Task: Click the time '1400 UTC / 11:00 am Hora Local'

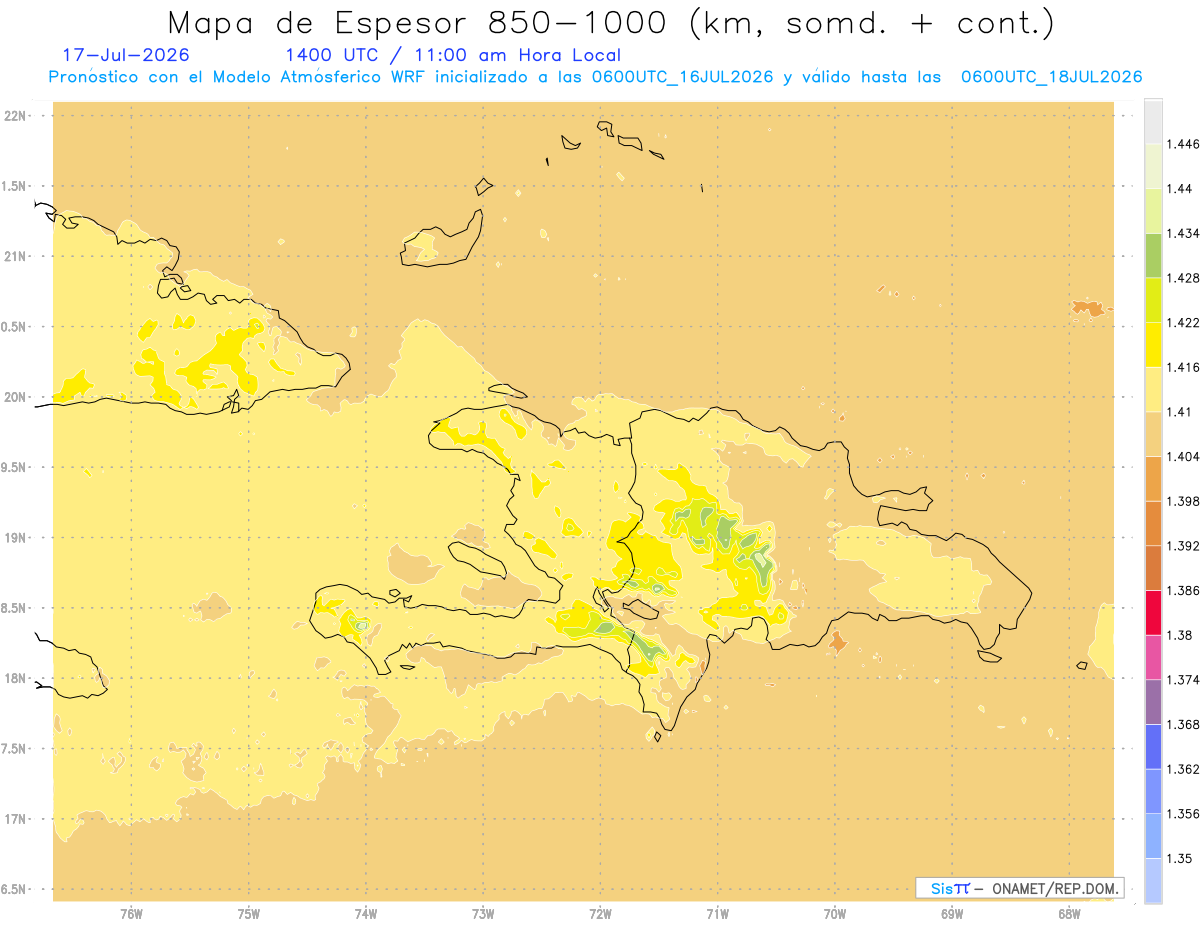Action: coord(453,55)
